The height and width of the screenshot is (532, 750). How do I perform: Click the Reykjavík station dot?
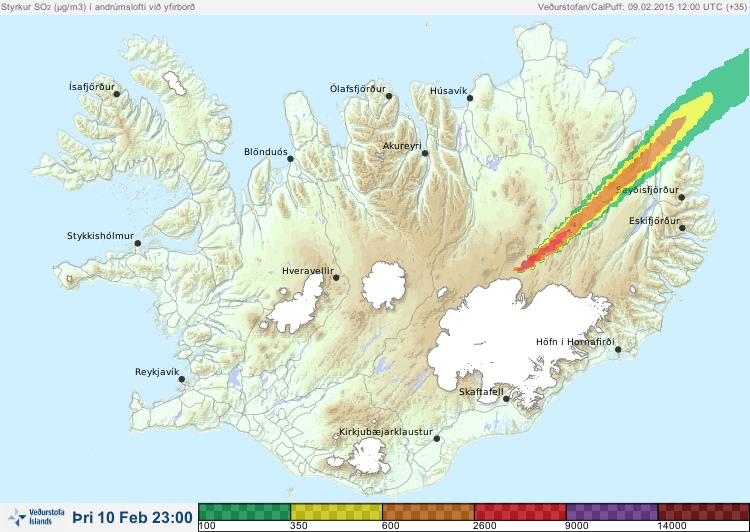point(182,379)
